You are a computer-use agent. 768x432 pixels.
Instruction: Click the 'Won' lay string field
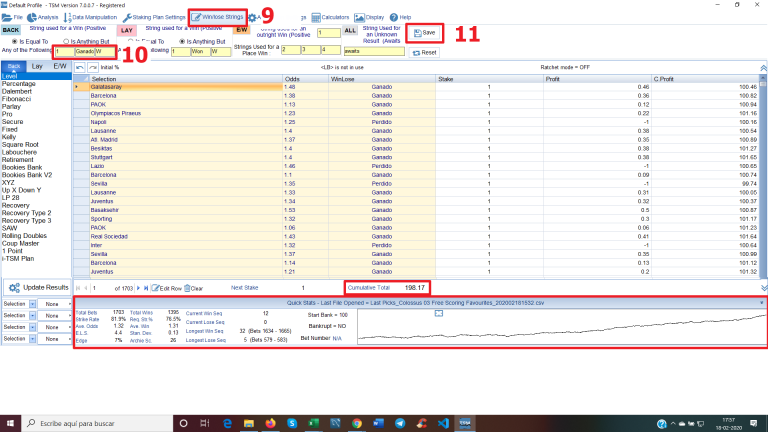coord(200,51)
